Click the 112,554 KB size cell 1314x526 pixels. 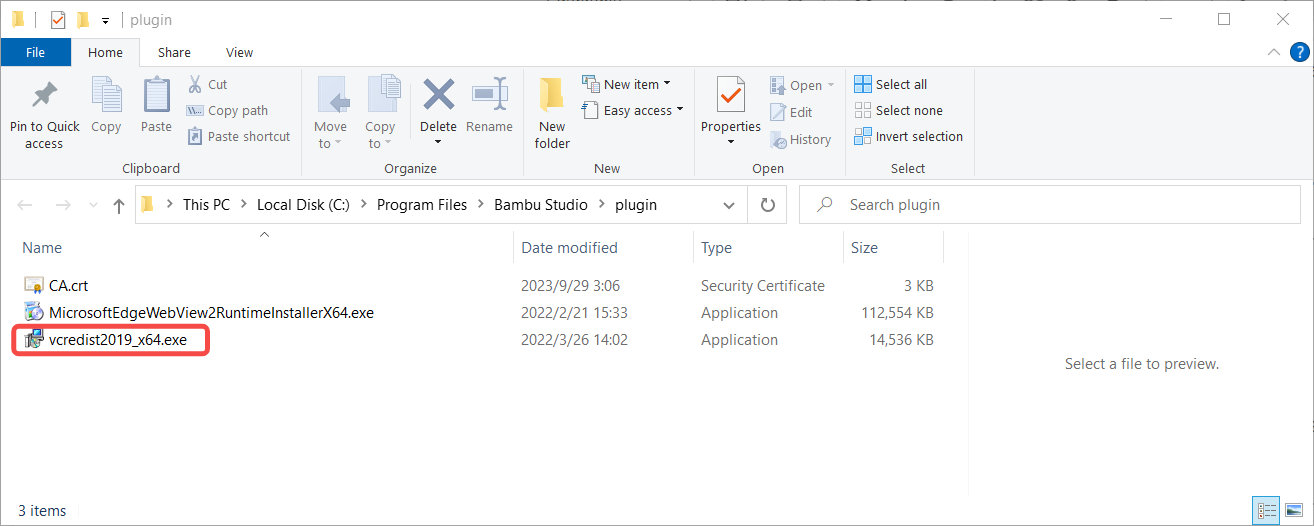click(898, 313)
